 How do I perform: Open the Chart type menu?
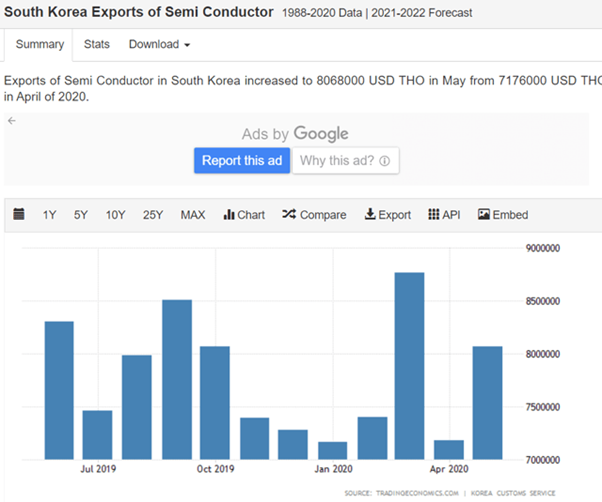(x=244, y=215)
